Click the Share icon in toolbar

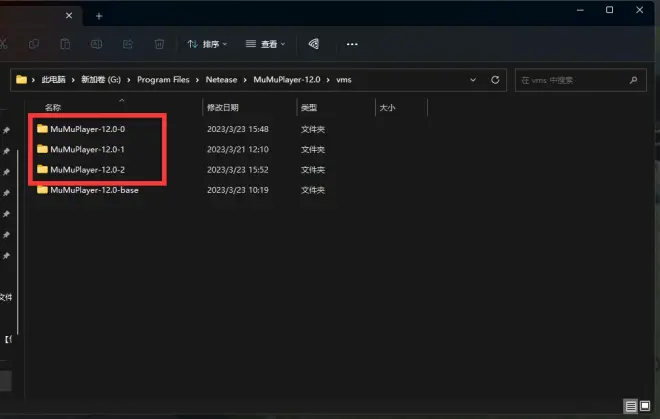click(128, 44)
